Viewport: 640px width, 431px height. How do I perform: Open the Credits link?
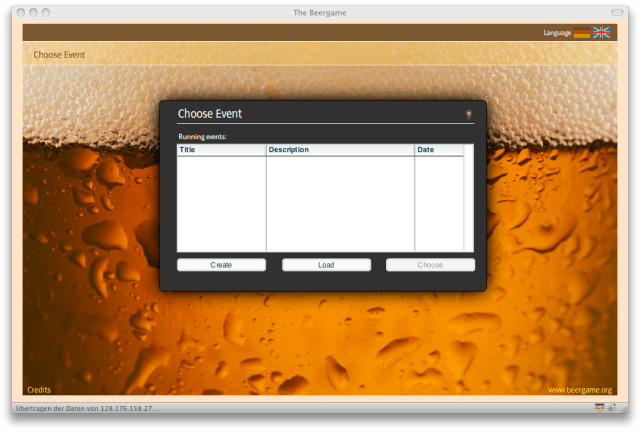click(39, 390)
